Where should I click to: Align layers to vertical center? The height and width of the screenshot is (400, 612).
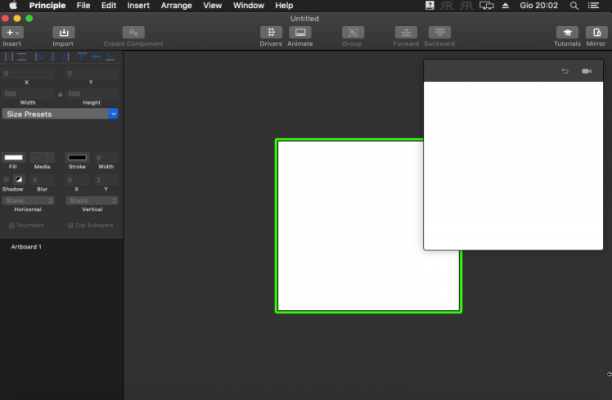[x=96, y=57]
